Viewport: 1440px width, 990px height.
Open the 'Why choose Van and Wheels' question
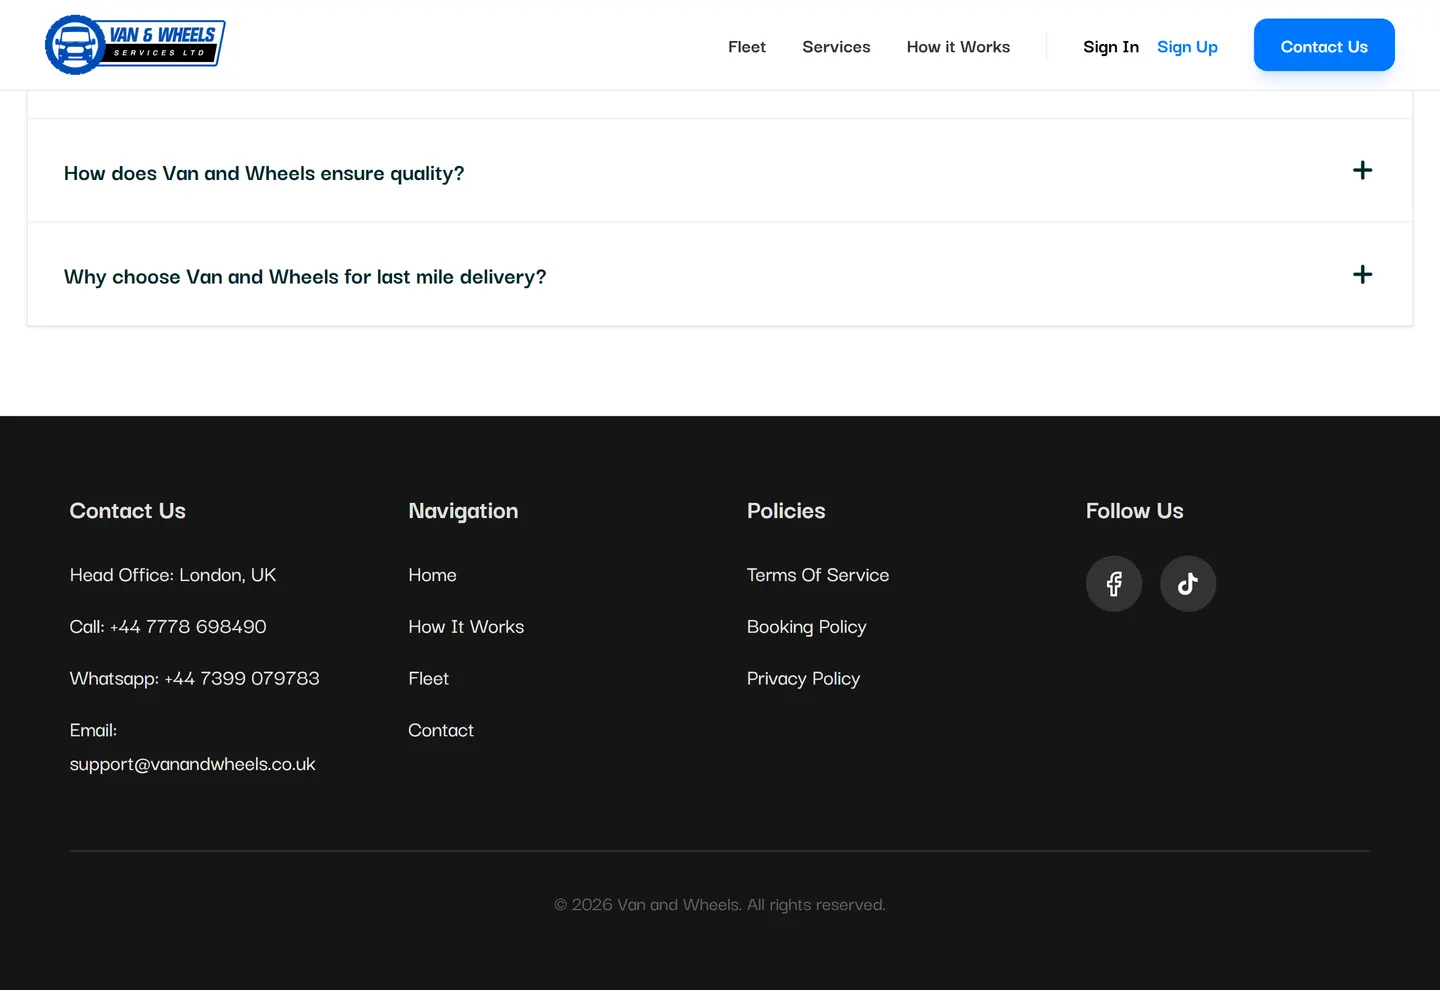pyautogui.click(x=720, y=275)
